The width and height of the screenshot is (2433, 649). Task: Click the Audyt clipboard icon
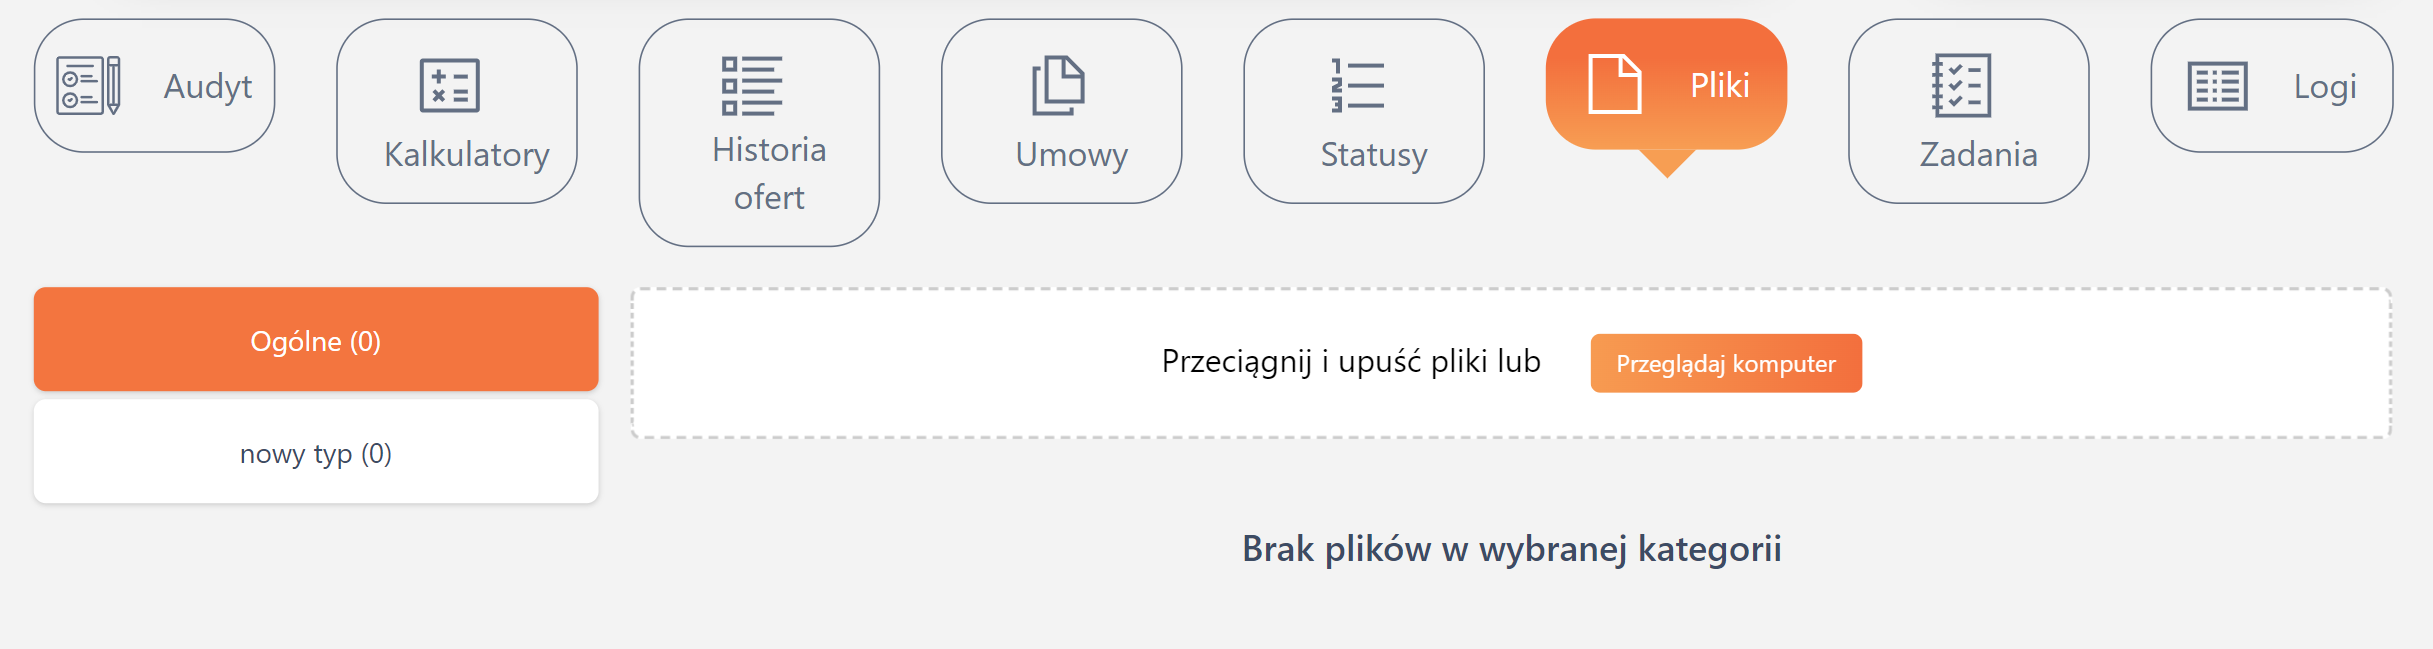pos(90,85)
